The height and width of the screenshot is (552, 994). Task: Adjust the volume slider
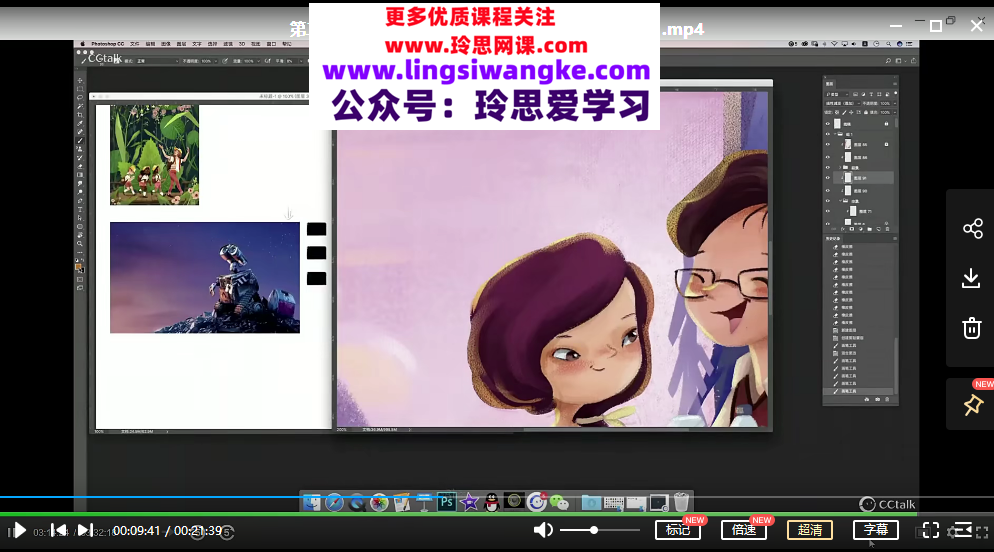point(595,530)
